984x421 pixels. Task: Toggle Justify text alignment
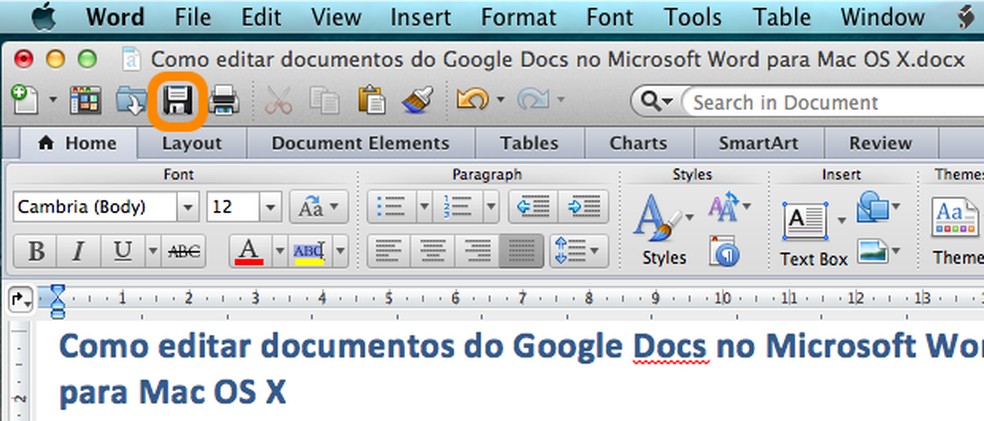click(x=521, y=251)
